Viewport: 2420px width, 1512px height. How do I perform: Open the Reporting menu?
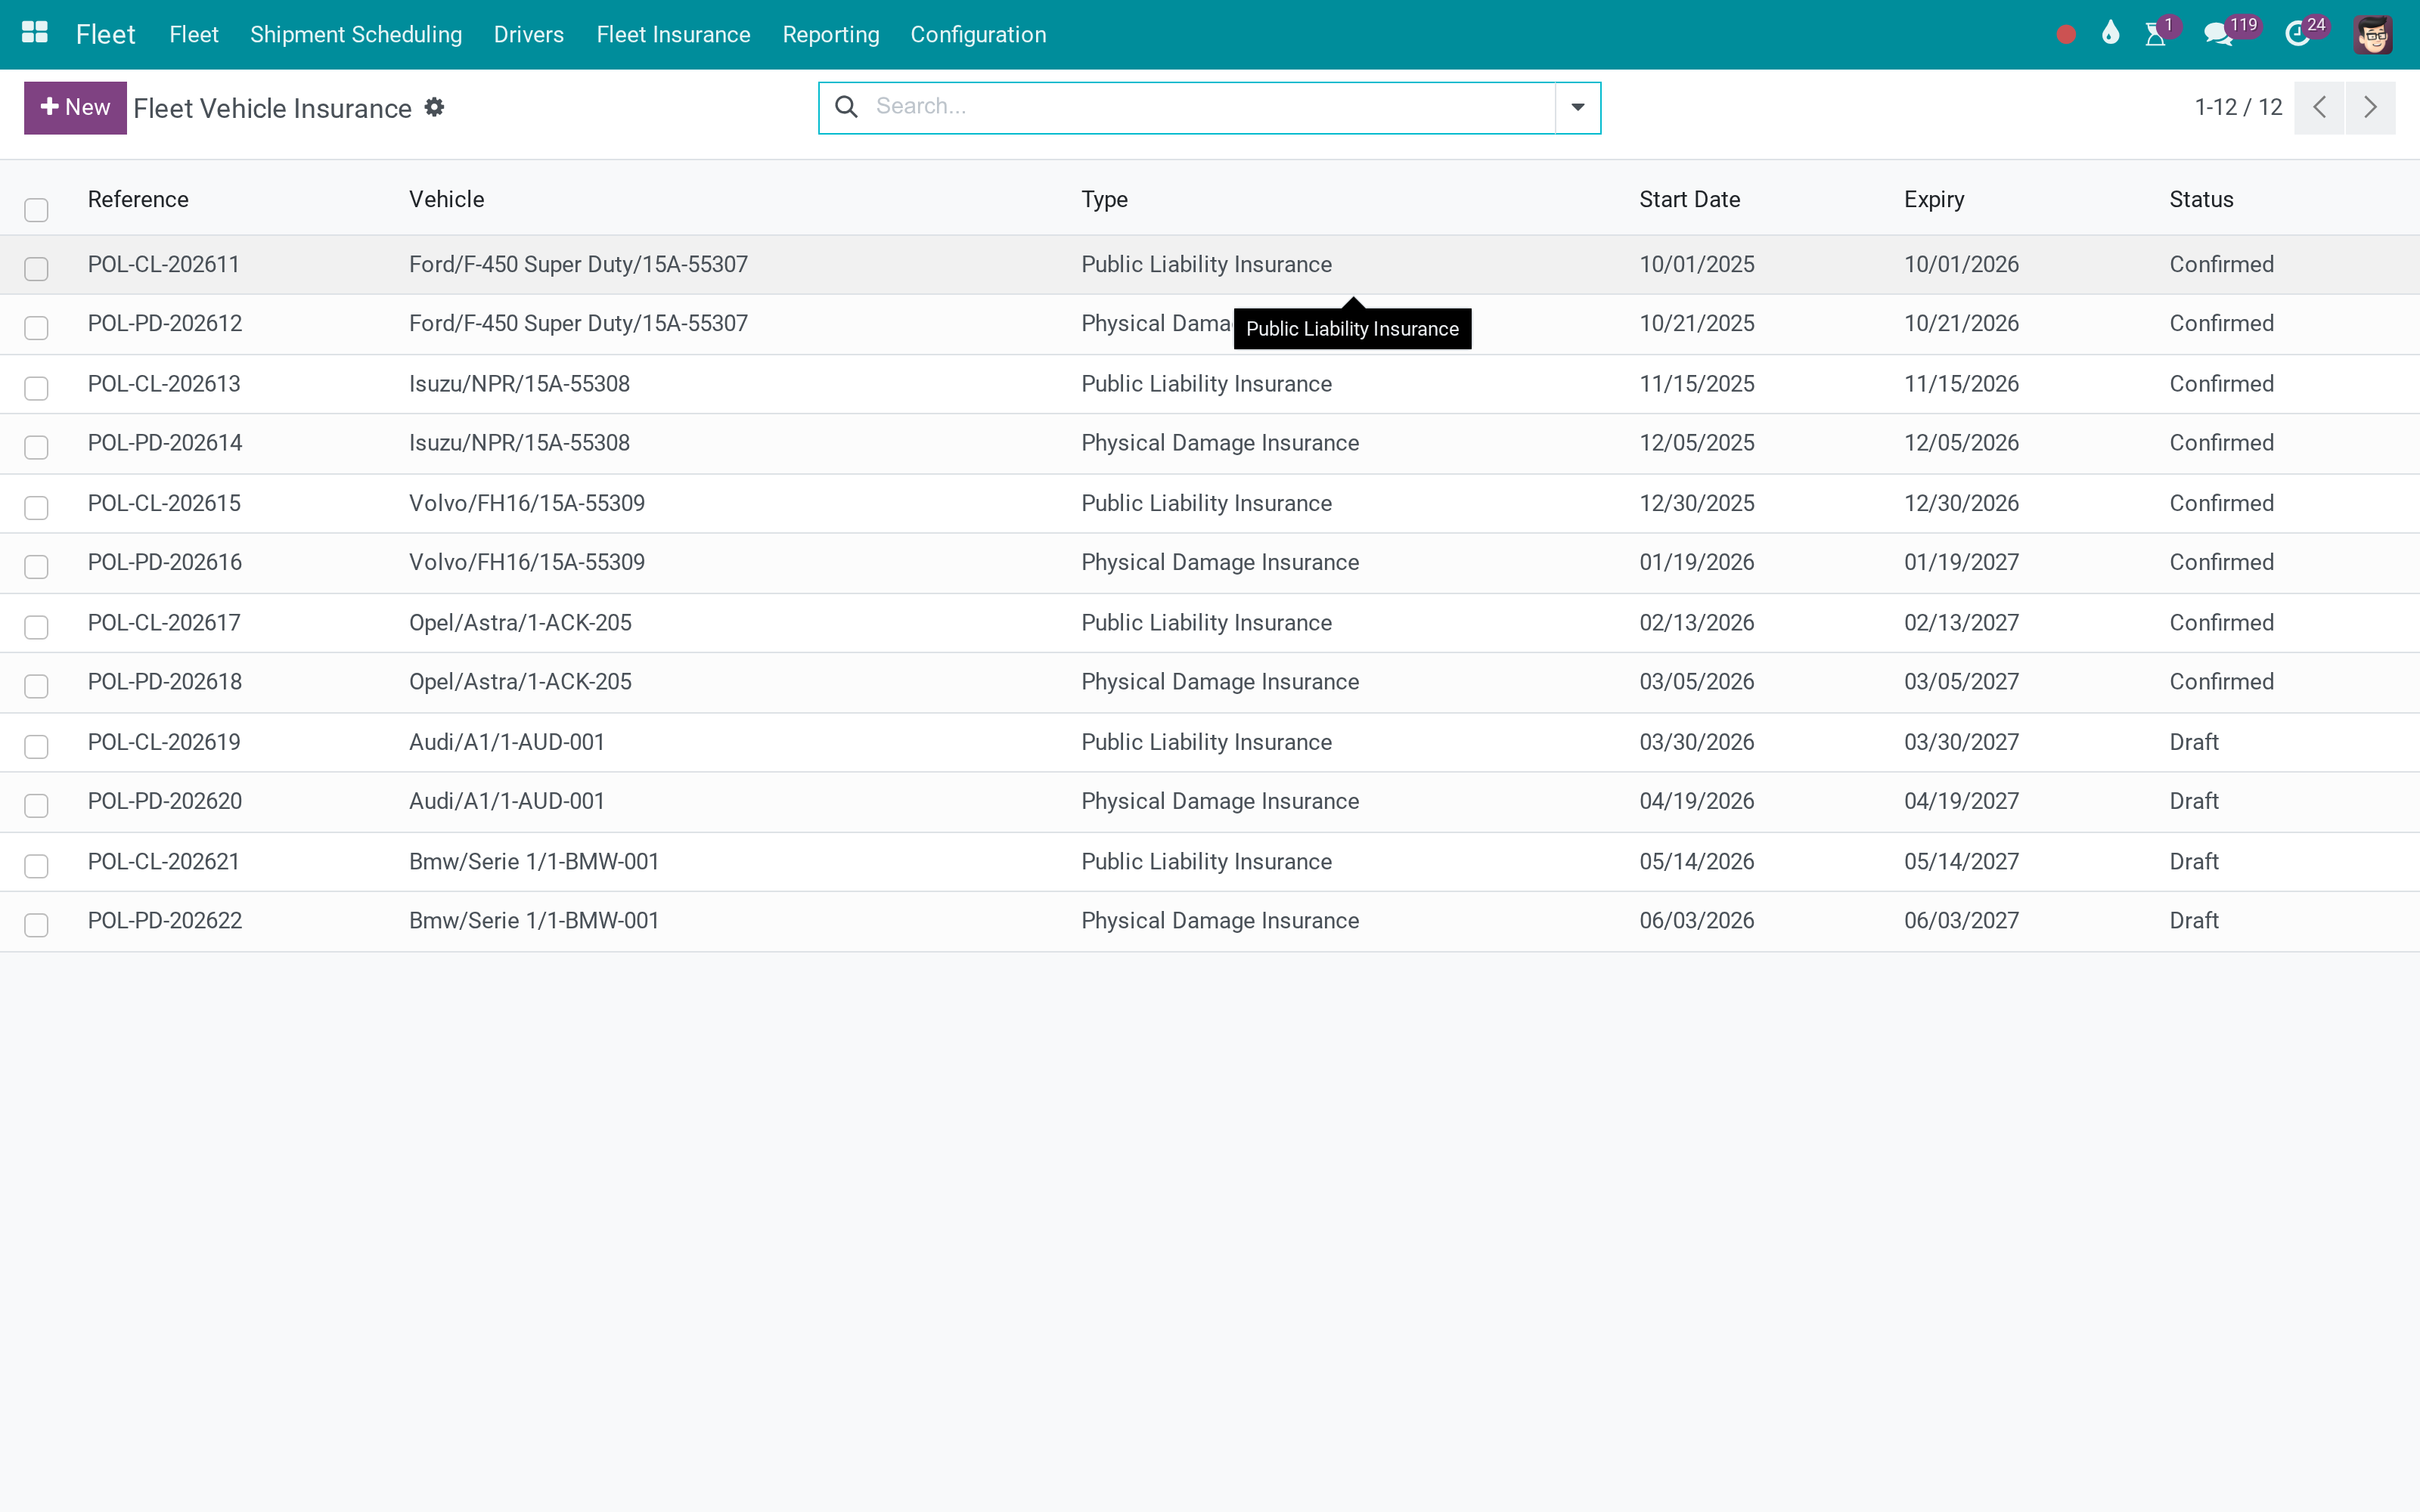831,34
